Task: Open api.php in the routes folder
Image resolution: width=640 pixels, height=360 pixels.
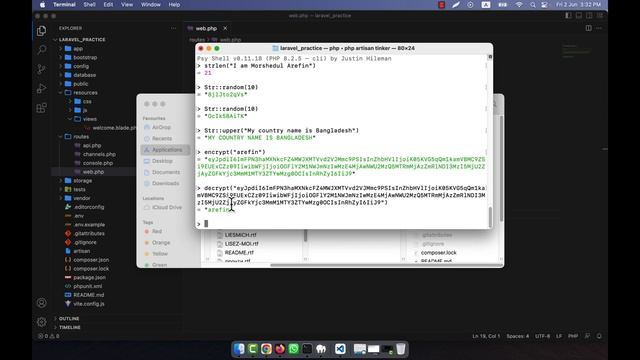Action: (x=92, y=145)
